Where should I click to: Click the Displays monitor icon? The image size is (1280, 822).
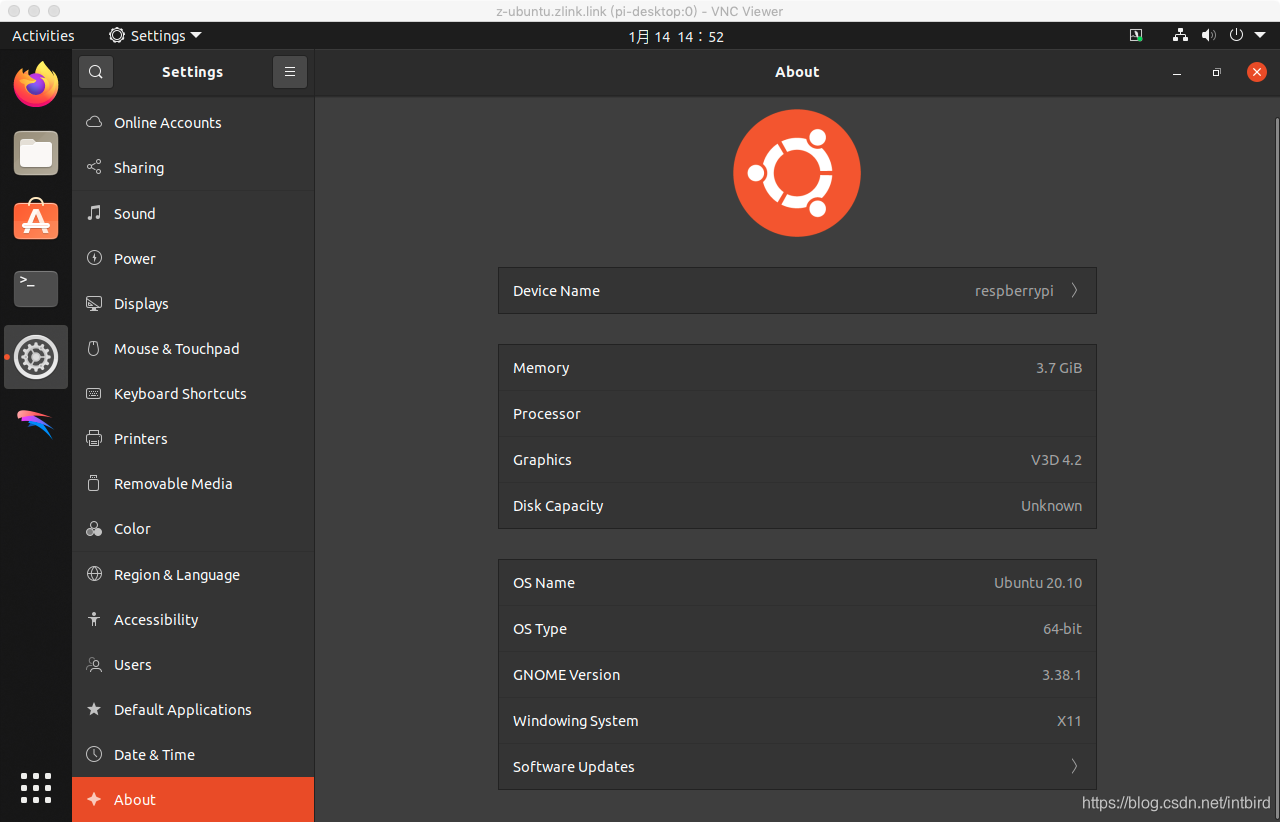click(94, 303)
